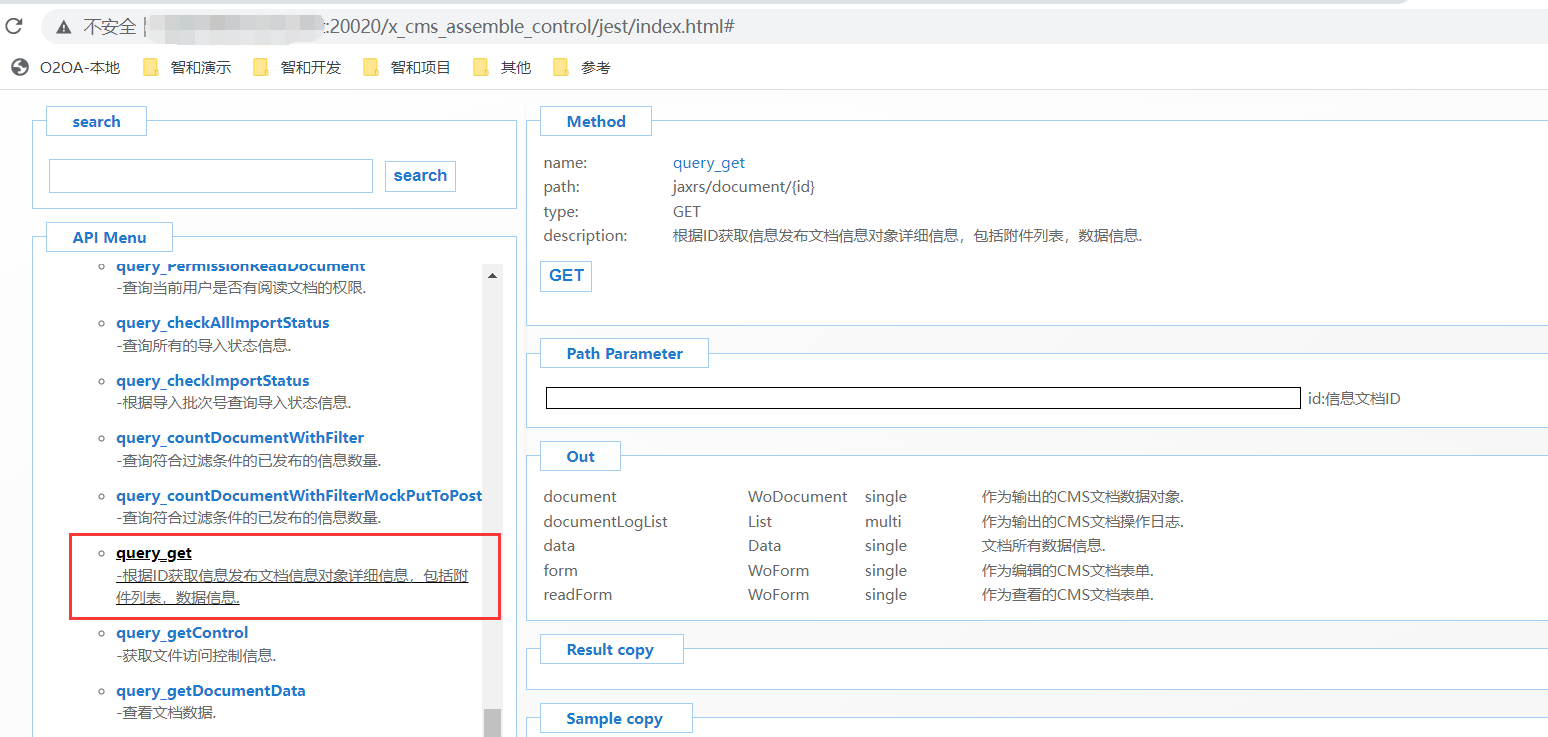Open query_countDocumentWithFilterMockPutToPost entry
Image resolution: width=1548 pixels, height=737 pixels.
[x=299, y=496]
